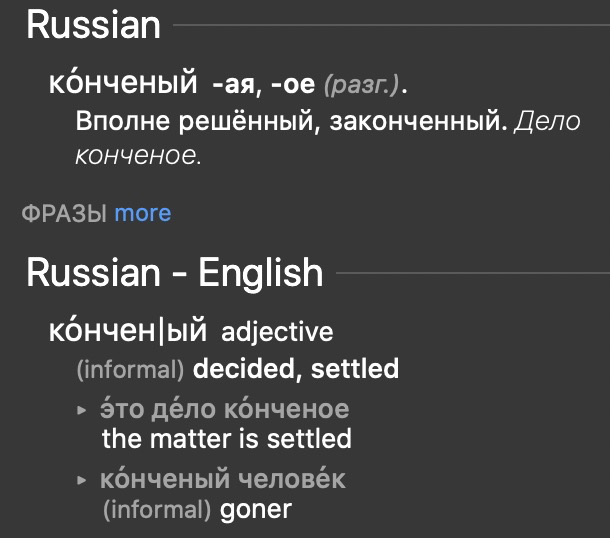This screenshot has width=610, height=538.
Task: Click the translation "the matter is settled"
Action: coord(227,438)
